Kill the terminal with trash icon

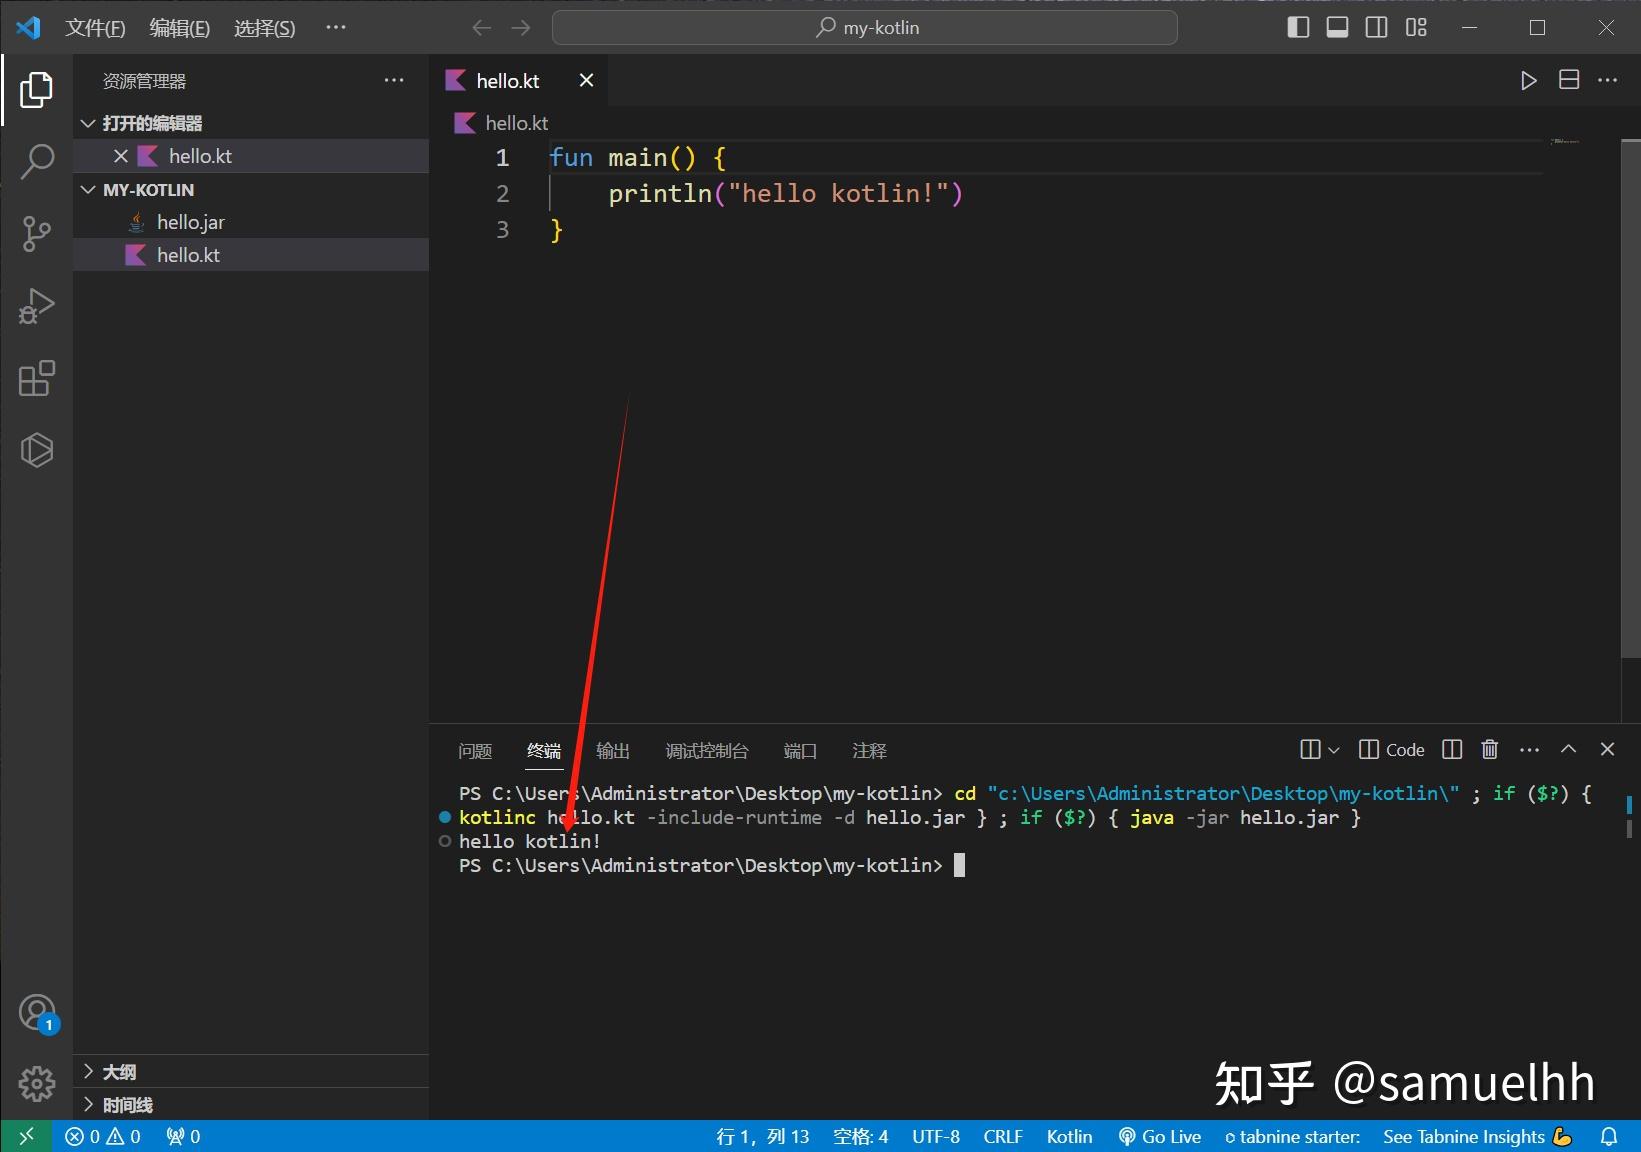click(1489, 749)
